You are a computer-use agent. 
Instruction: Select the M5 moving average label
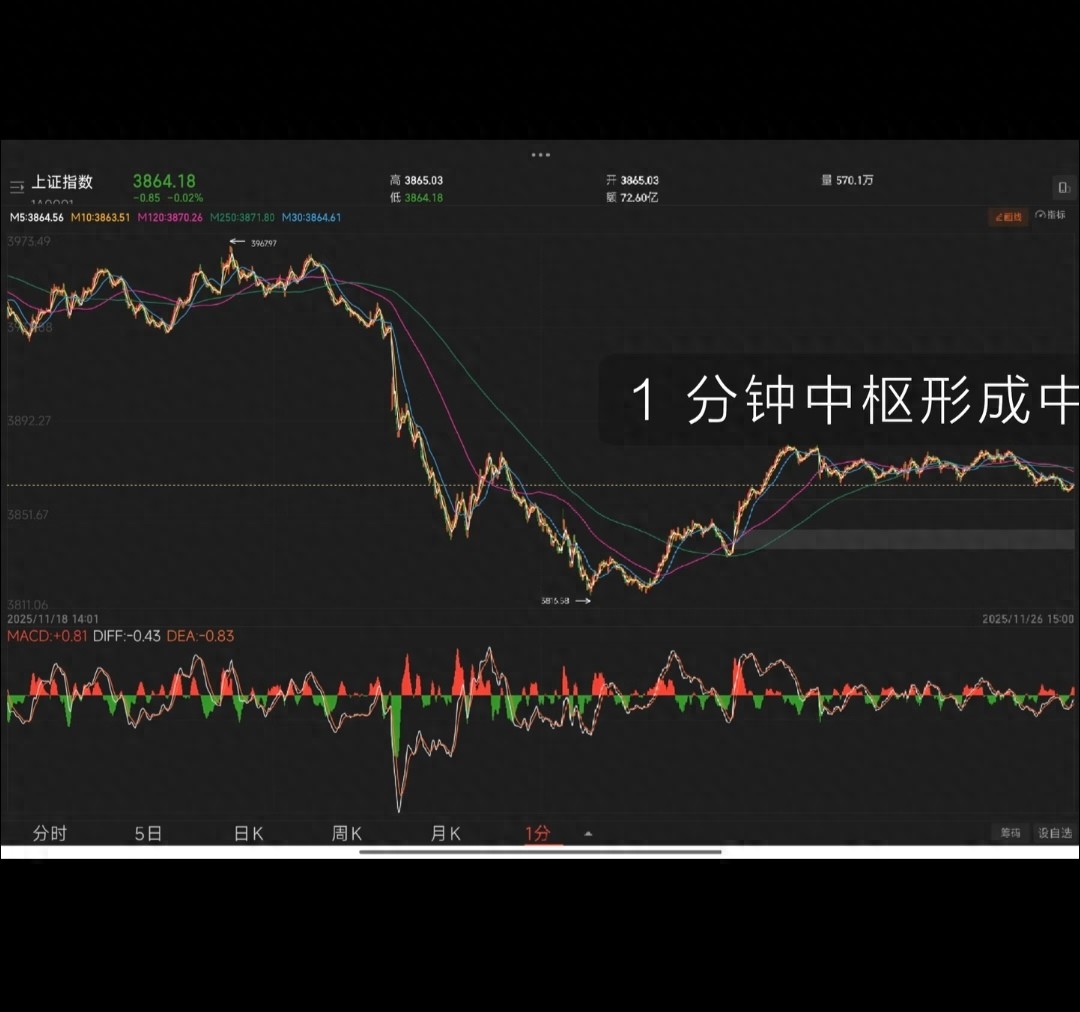click(x=35, y=216)
